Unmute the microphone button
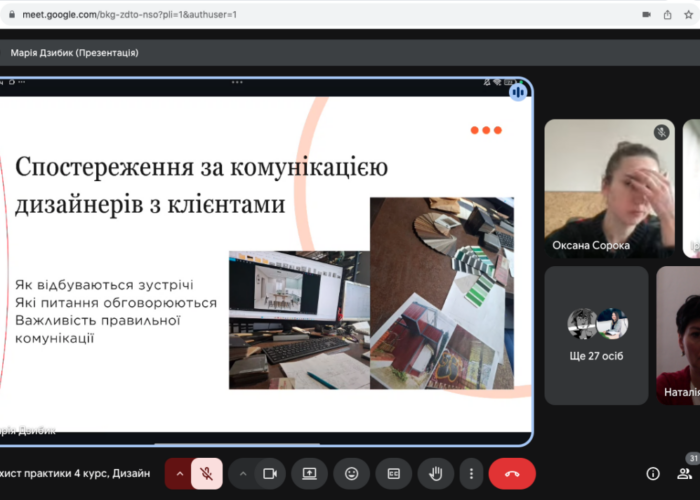Viewport: 700px width, 500px height. (x=207, y=473)
